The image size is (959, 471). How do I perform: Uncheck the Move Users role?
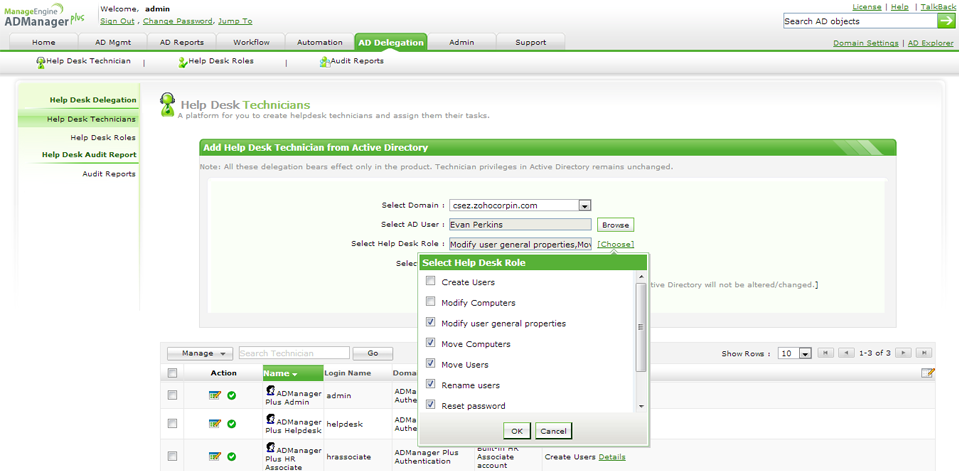point(431,364)
